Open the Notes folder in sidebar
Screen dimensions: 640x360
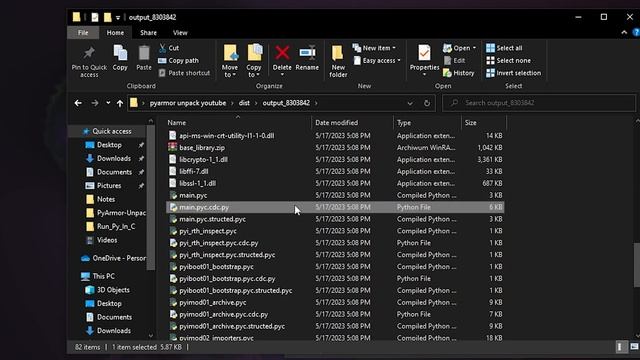pyautogui.click(x=106, y=199)
